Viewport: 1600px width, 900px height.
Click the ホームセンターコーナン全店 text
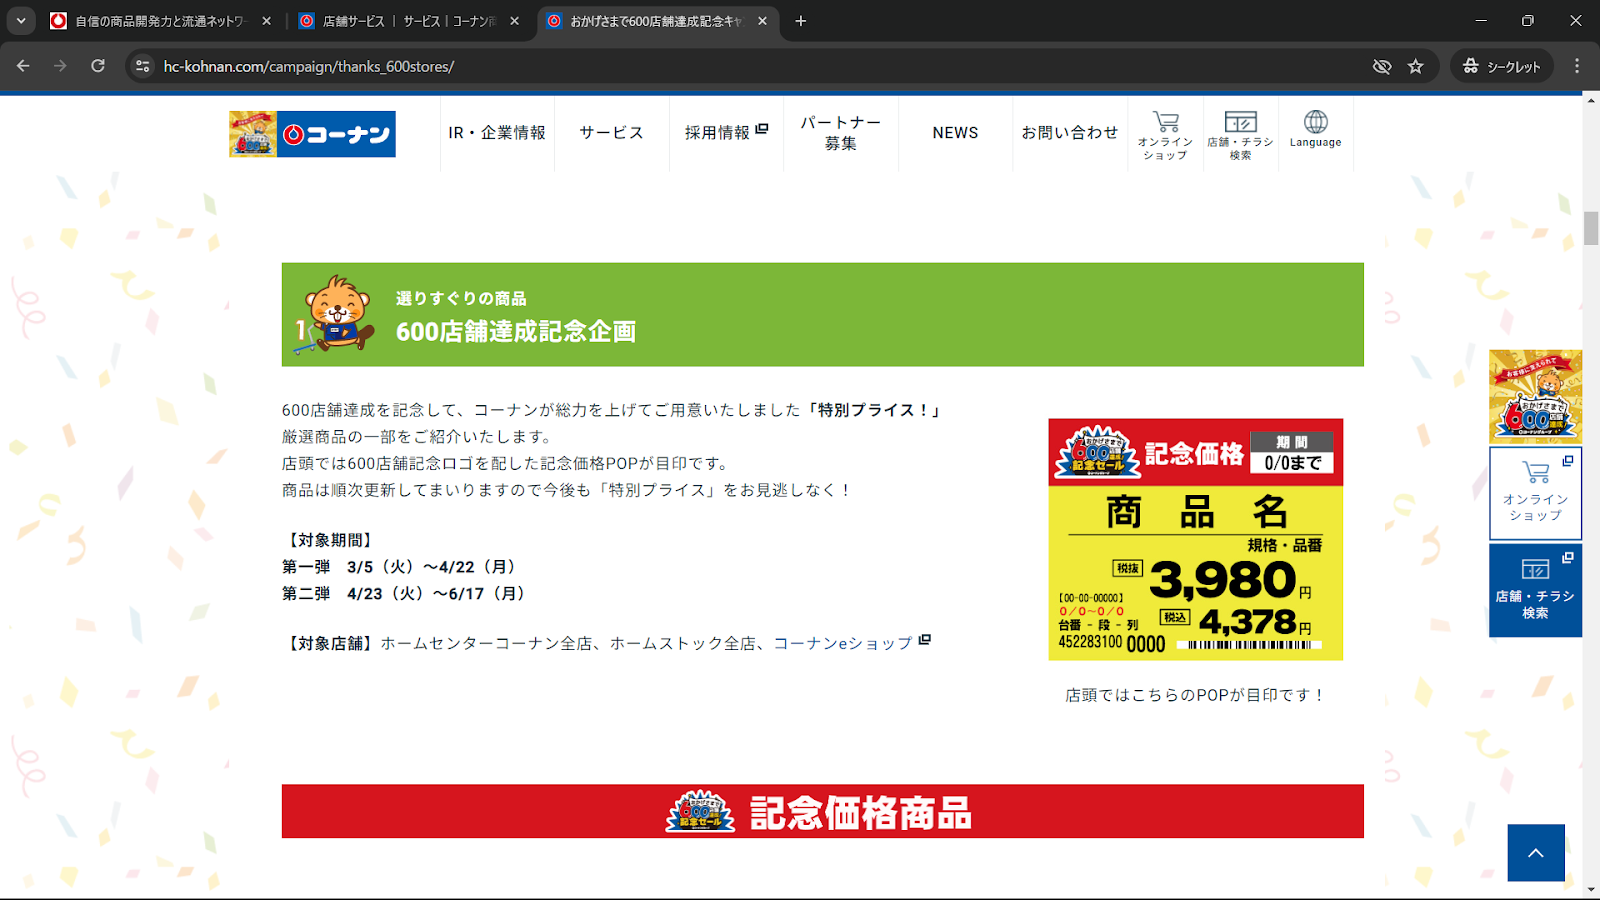[486, 644]
